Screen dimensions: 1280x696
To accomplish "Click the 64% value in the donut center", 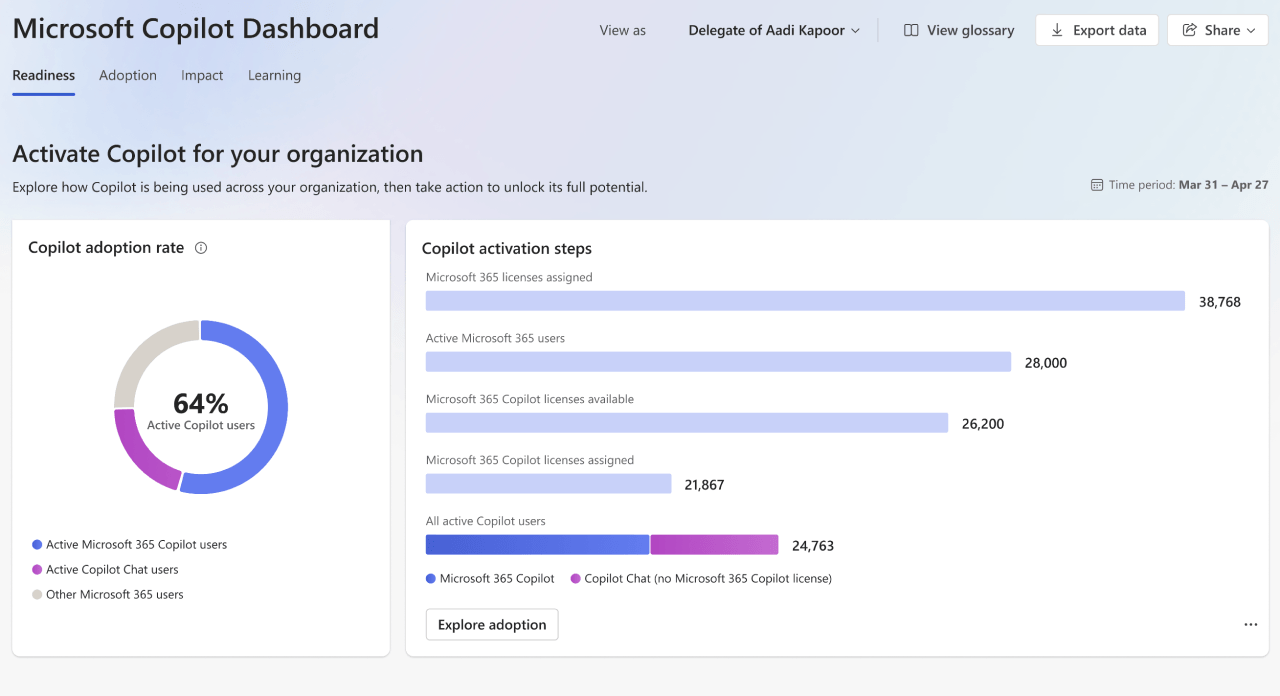I will [x=201, y=403].
